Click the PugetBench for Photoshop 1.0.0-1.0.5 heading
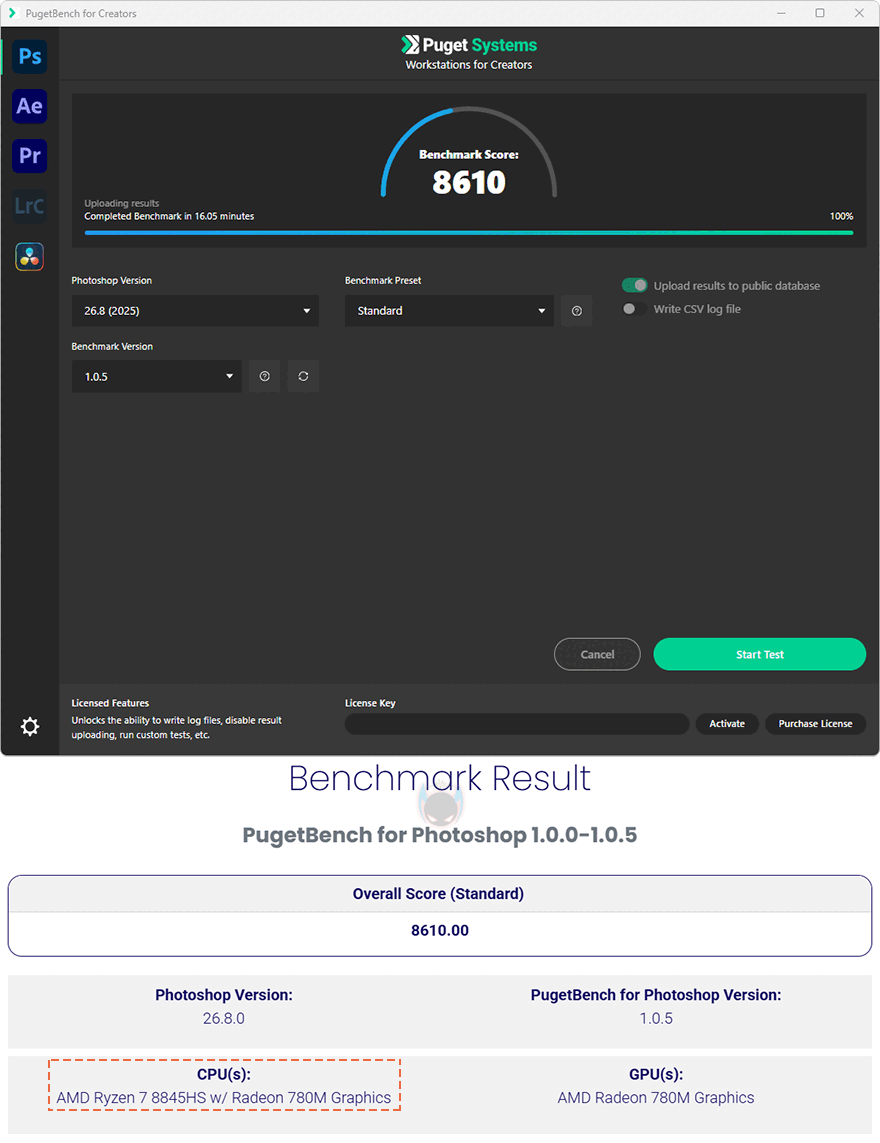 tap(440, 835)
